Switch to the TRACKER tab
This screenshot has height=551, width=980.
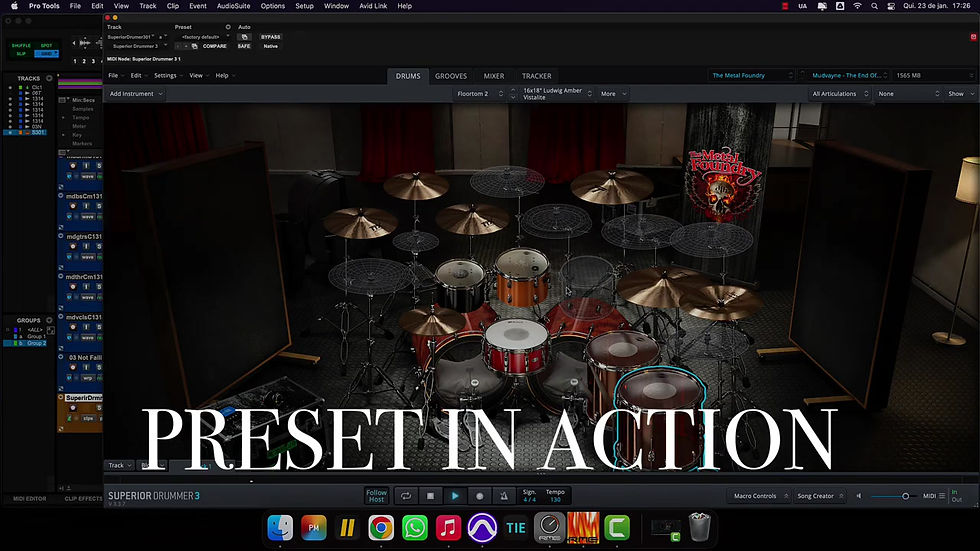click(x=536, y=76)
